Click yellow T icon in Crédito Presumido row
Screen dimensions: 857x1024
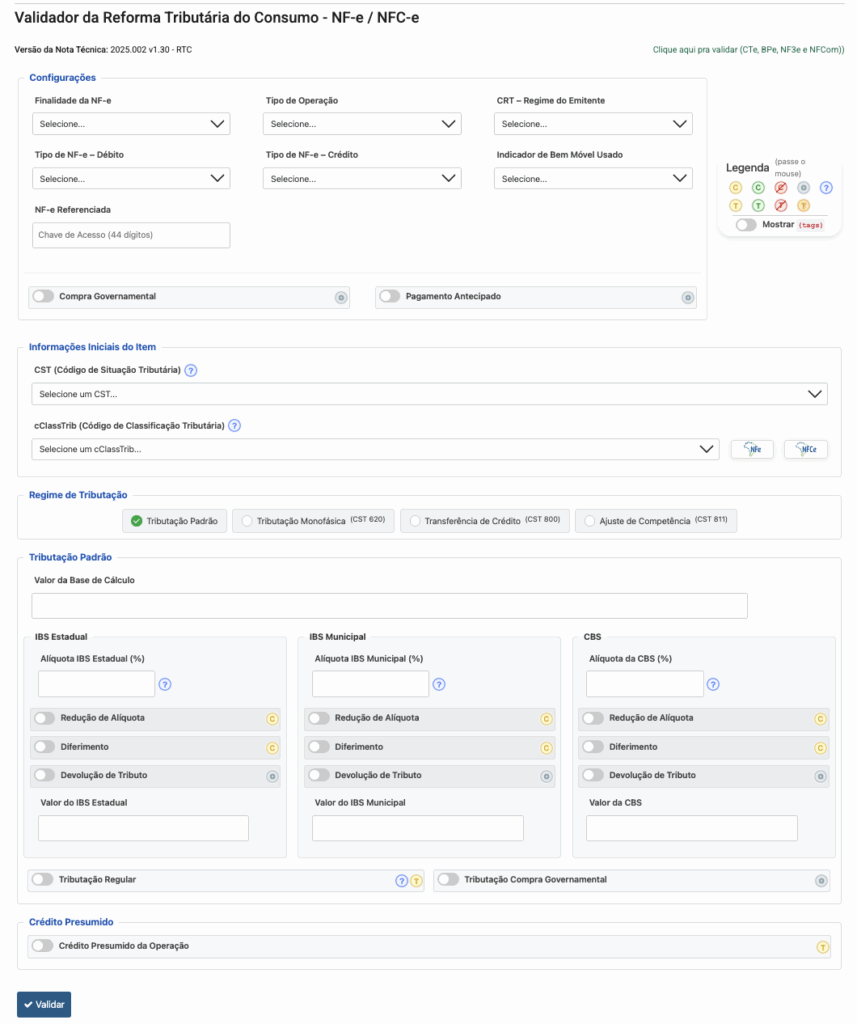(x=822, y=946)
